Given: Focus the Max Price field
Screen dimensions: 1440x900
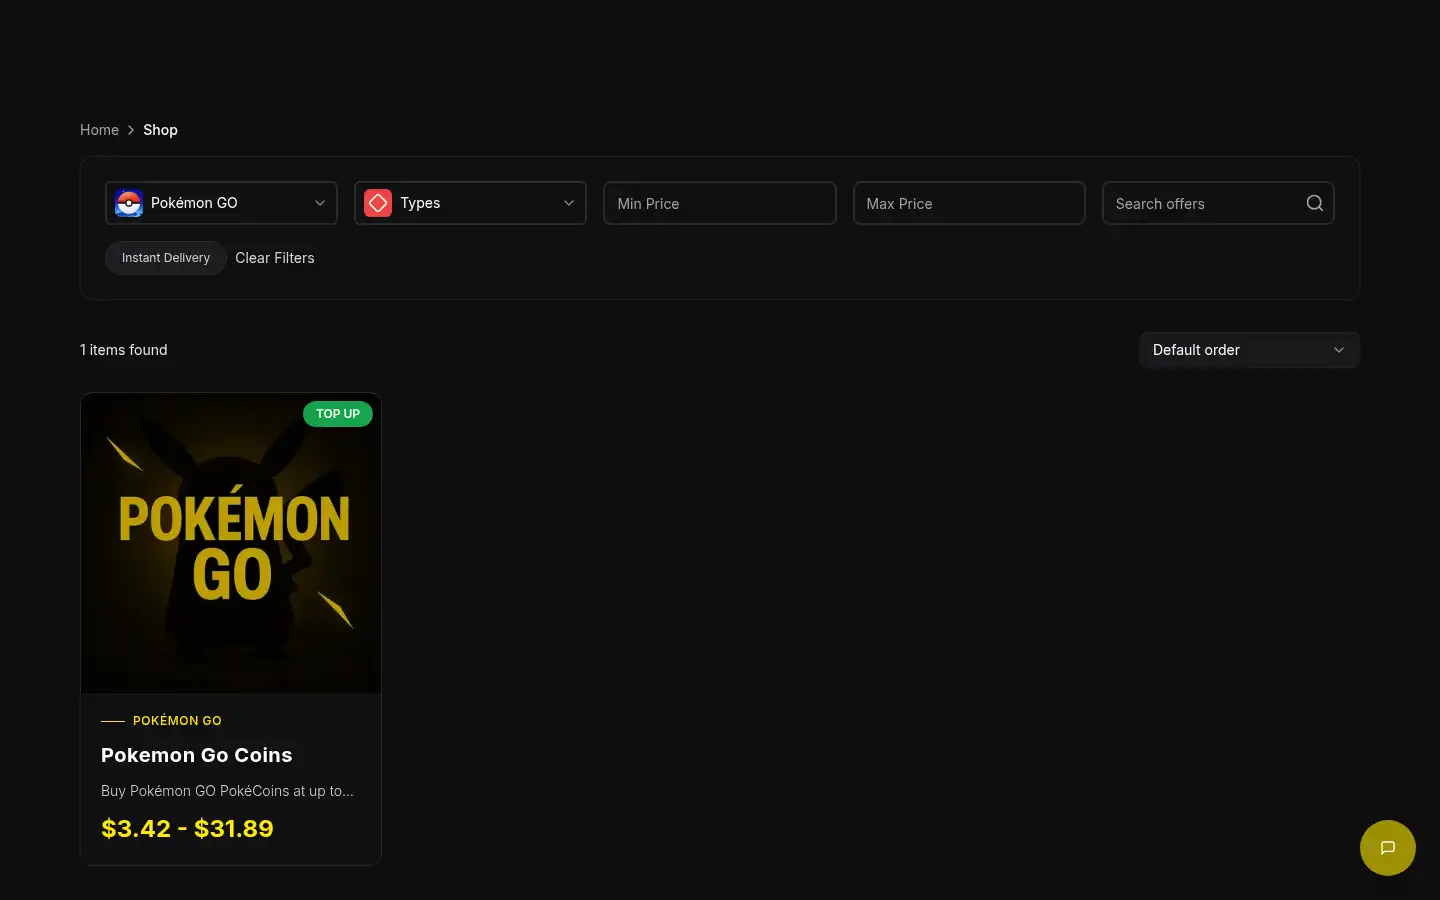Looking at the screenshot, I should (x=969, y=203).
